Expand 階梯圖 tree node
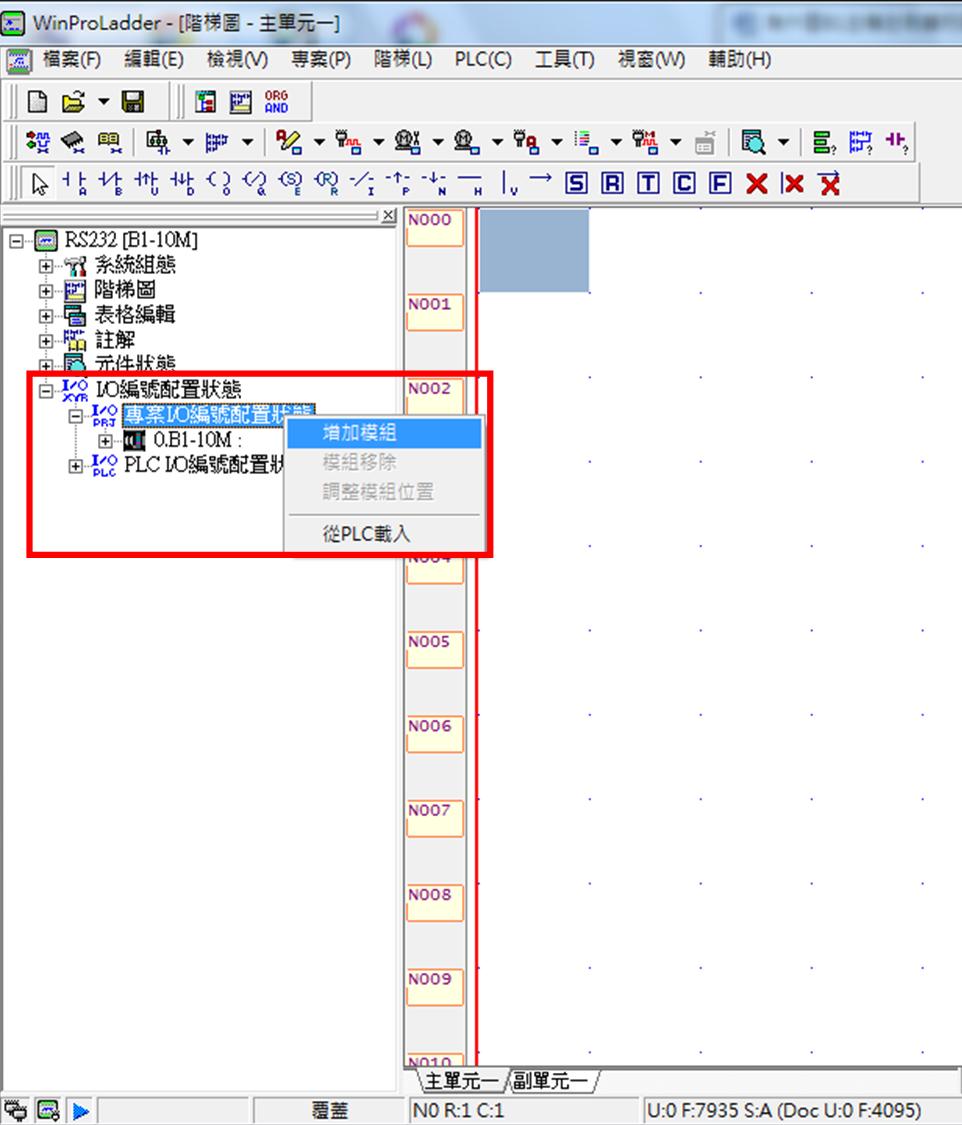The height and width of the screenshot is (1125, 962). pyautogui.click(x=45, y=291)
